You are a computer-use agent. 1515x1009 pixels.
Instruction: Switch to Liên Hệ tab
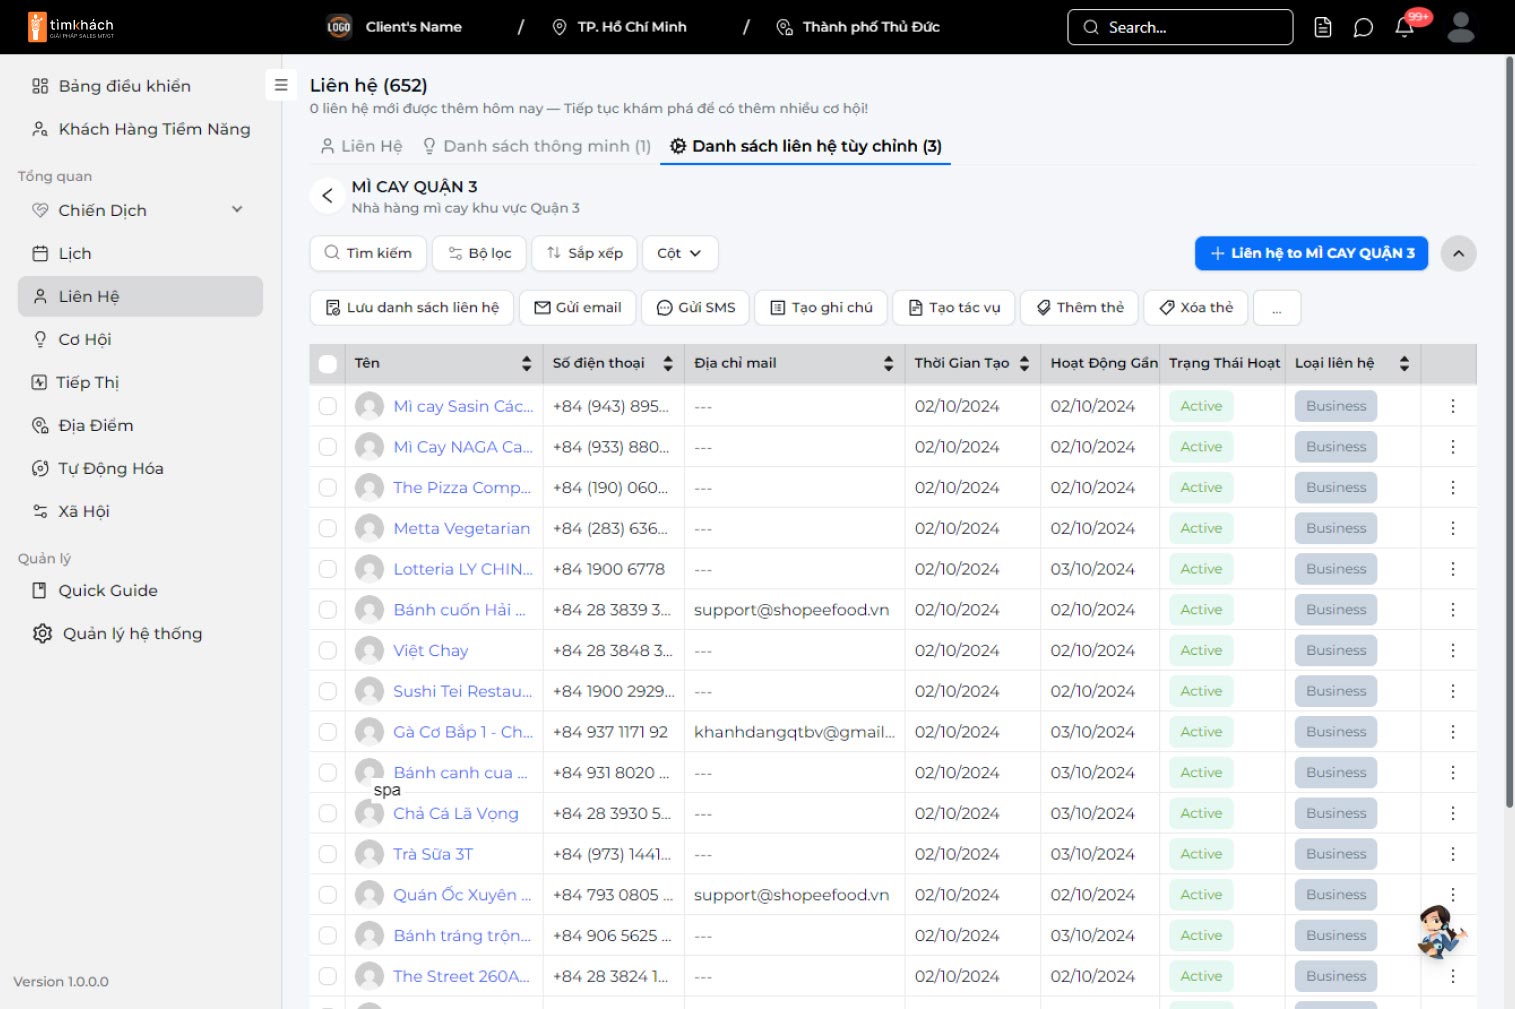tap(361, 146)
